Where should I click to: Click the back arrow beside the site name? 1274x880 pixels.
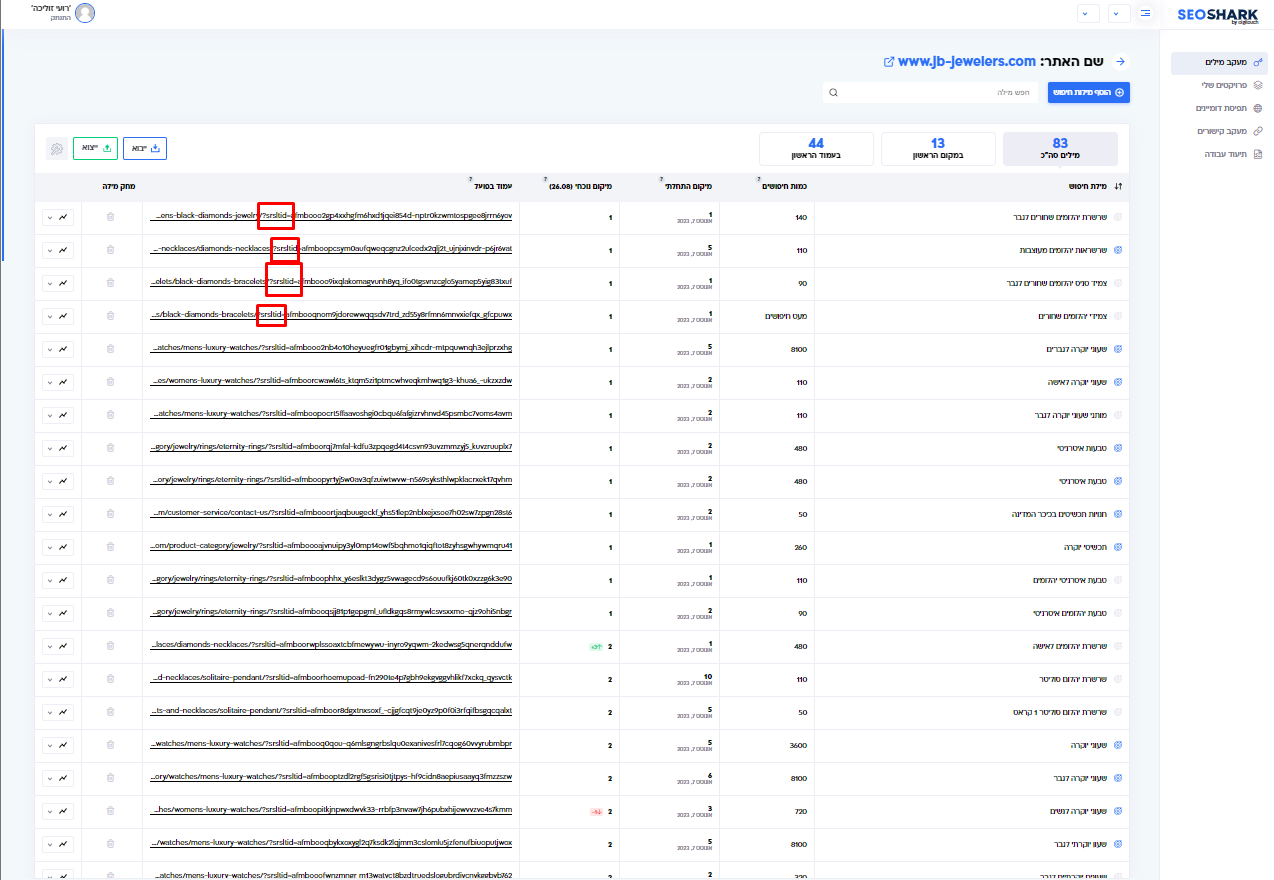[1121, 62]
